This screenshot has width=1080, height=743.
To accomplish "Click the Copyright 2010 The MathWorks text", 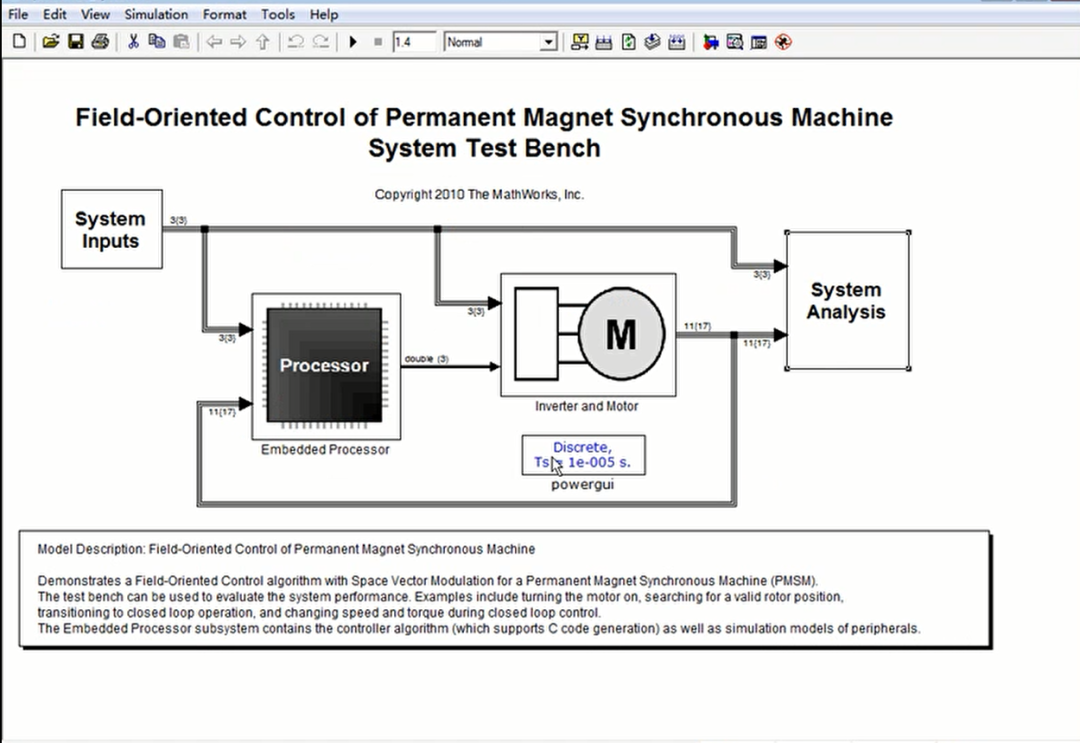I will pos(479,195).
